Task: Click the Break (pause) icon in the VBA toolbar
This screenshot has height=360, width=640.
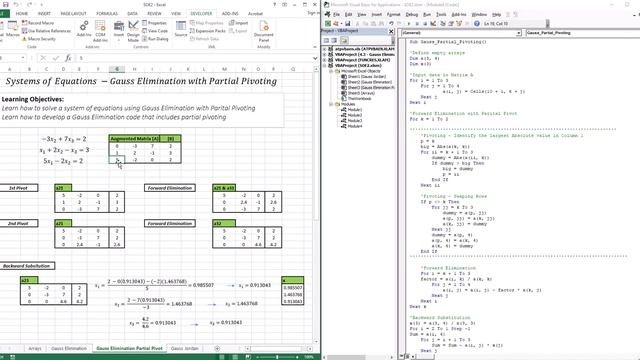Action: tap(417, 24)
